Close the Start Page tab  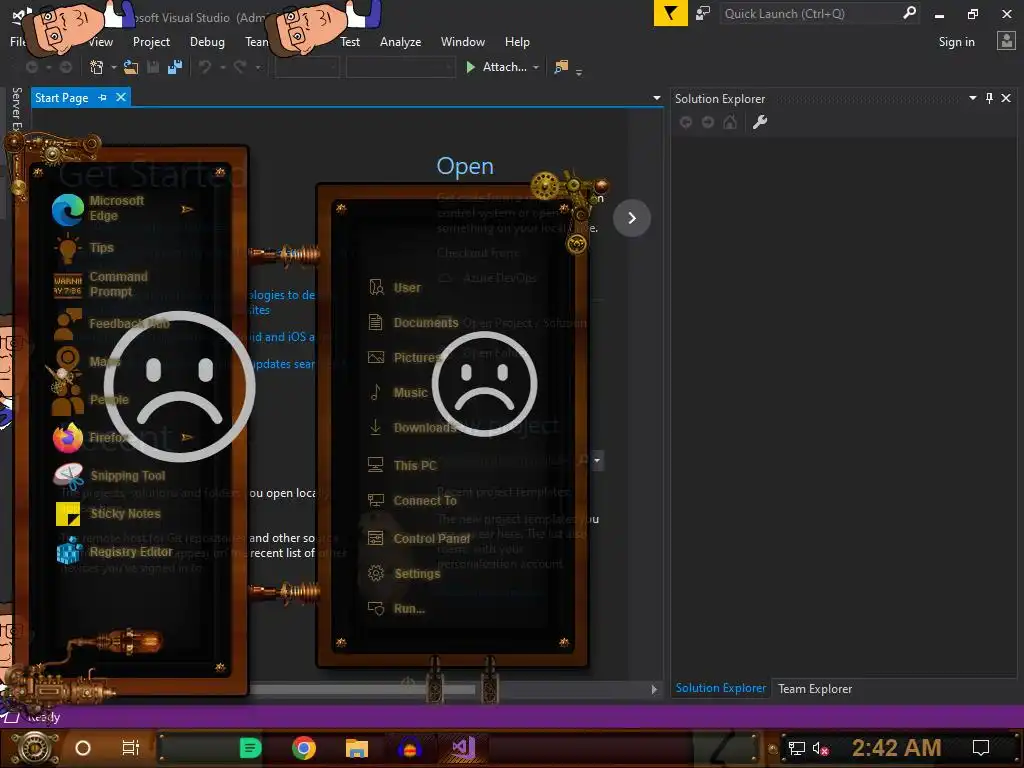(121, 97)
